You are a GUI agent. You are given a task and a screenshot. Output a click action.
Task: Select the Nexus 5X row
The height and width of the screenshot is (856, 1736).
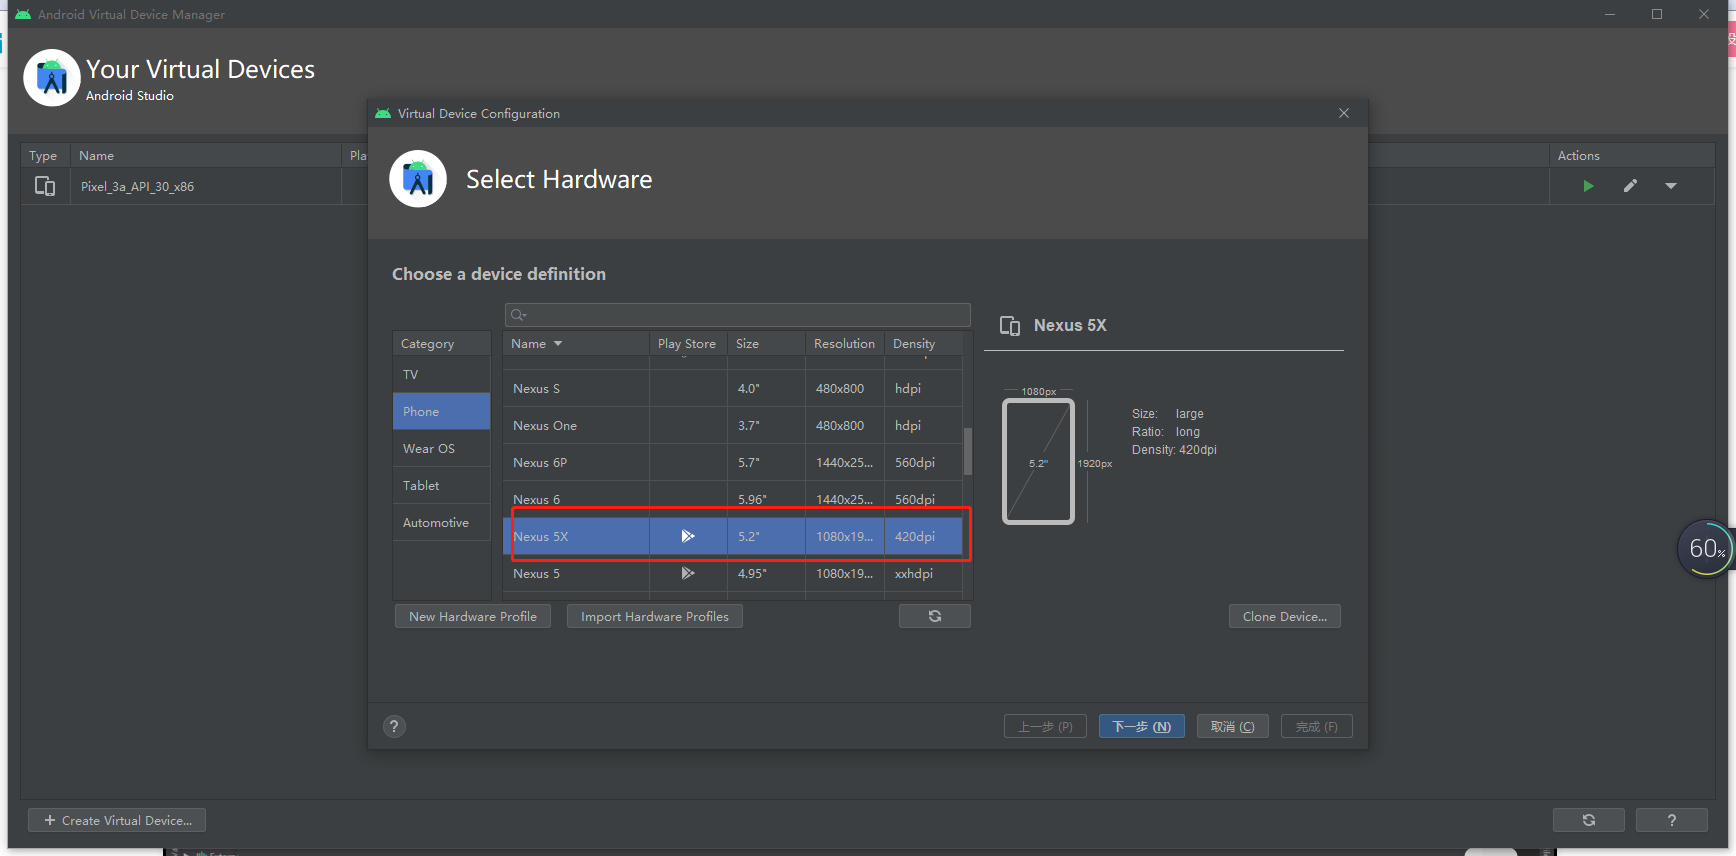(x=732, y=536)
